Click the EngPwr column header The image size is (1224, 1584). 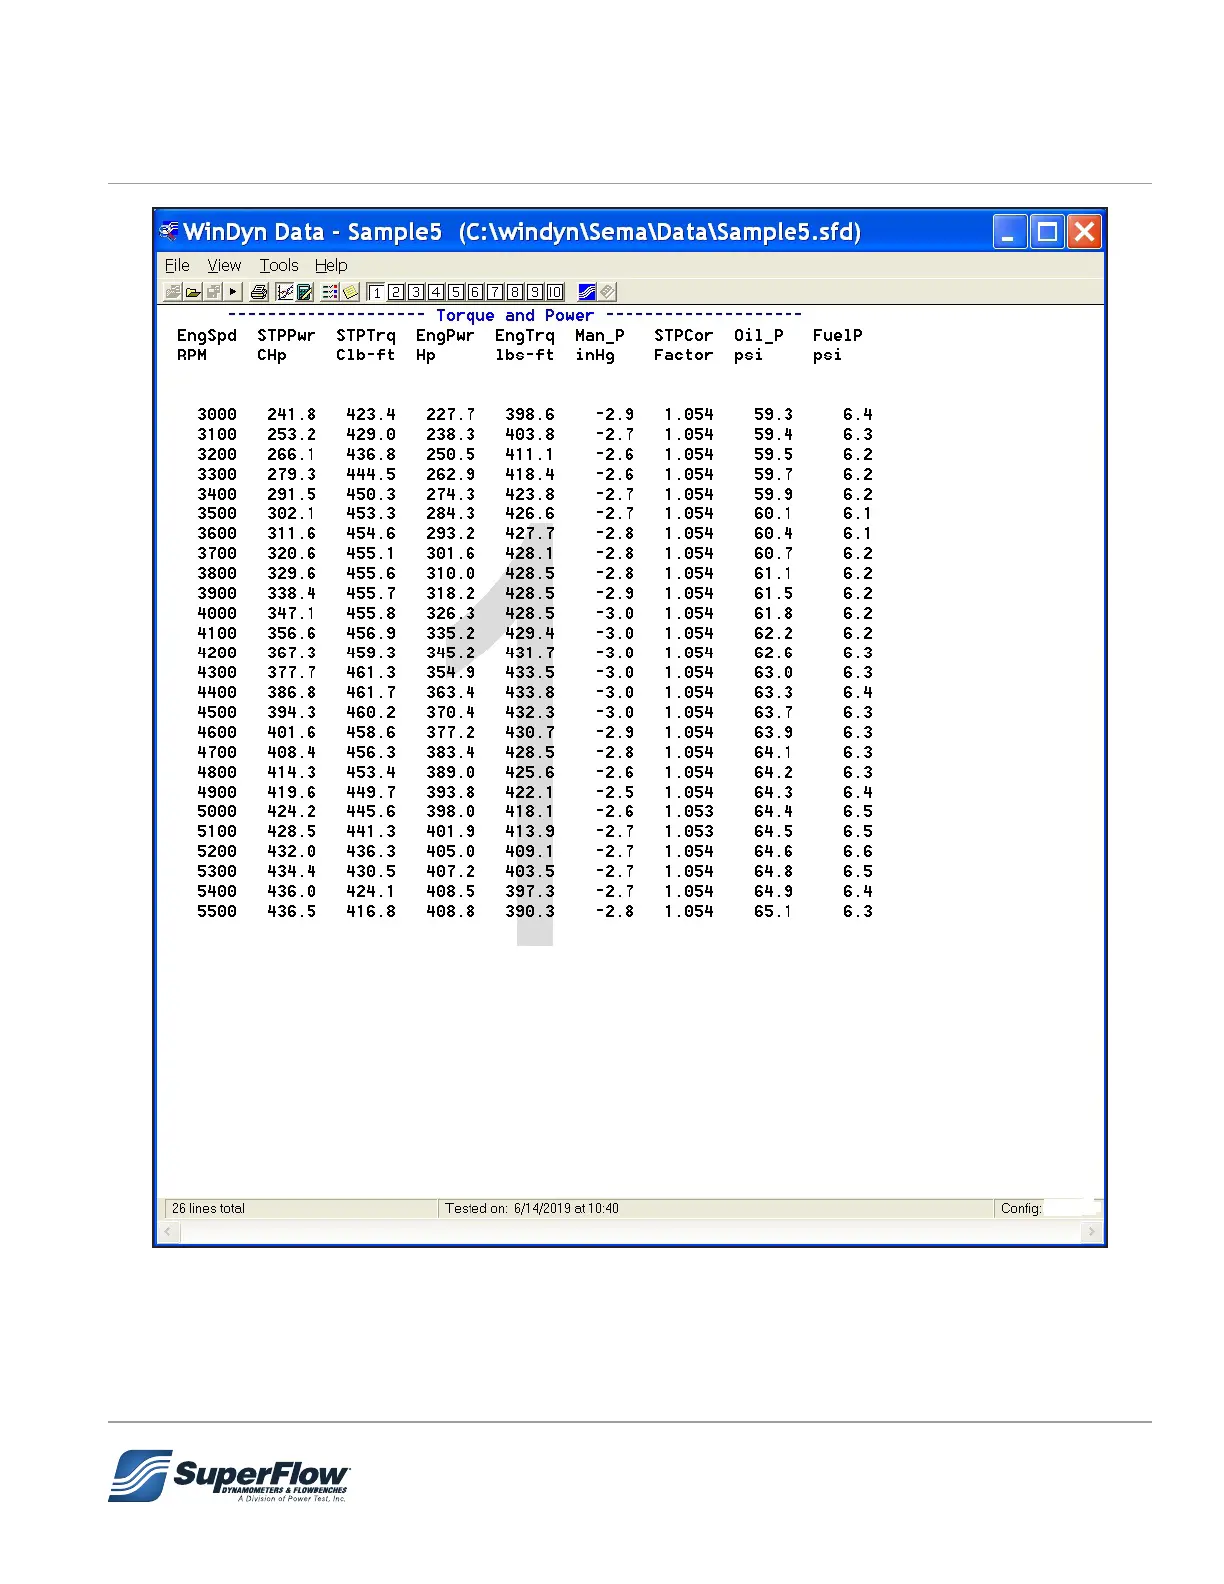445,336
